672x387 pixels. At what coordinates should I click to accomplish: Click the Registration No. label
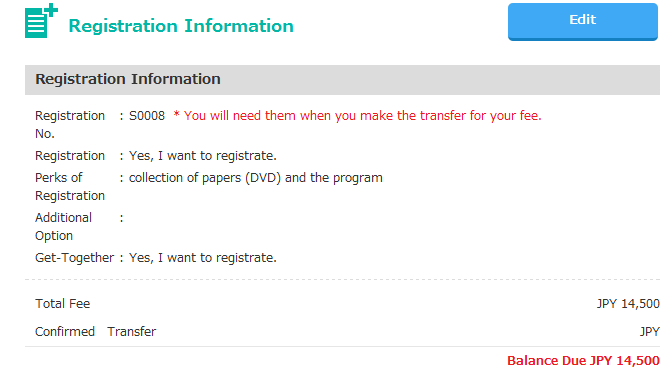coord(70,125)
